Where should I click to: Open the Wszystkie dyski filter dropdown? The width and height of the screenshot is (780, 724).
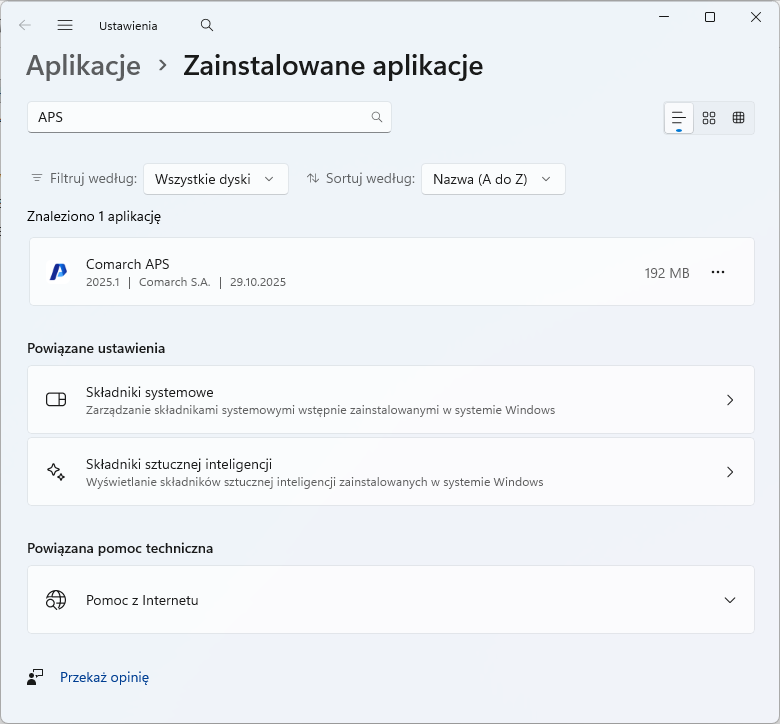(x=216, y=179)
